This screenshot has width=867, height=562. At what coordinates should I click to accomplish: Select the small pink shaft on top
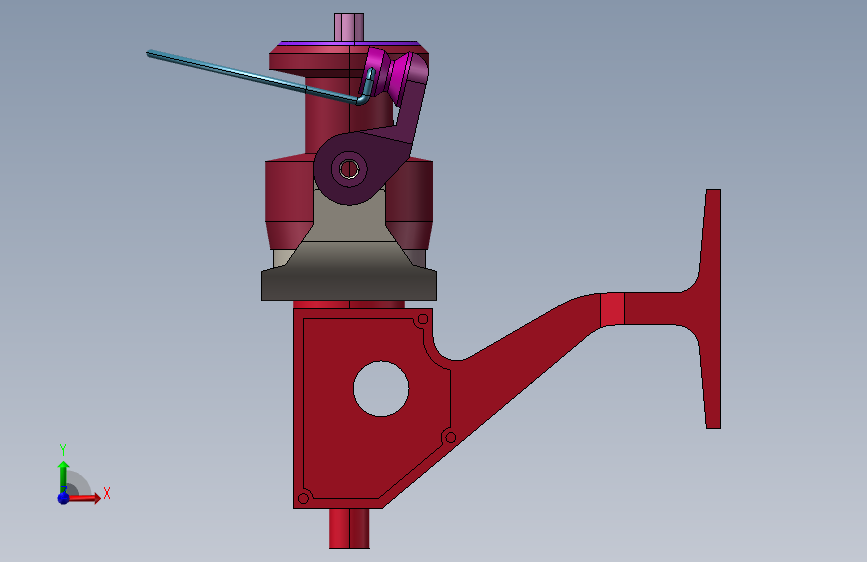[349, 27]
